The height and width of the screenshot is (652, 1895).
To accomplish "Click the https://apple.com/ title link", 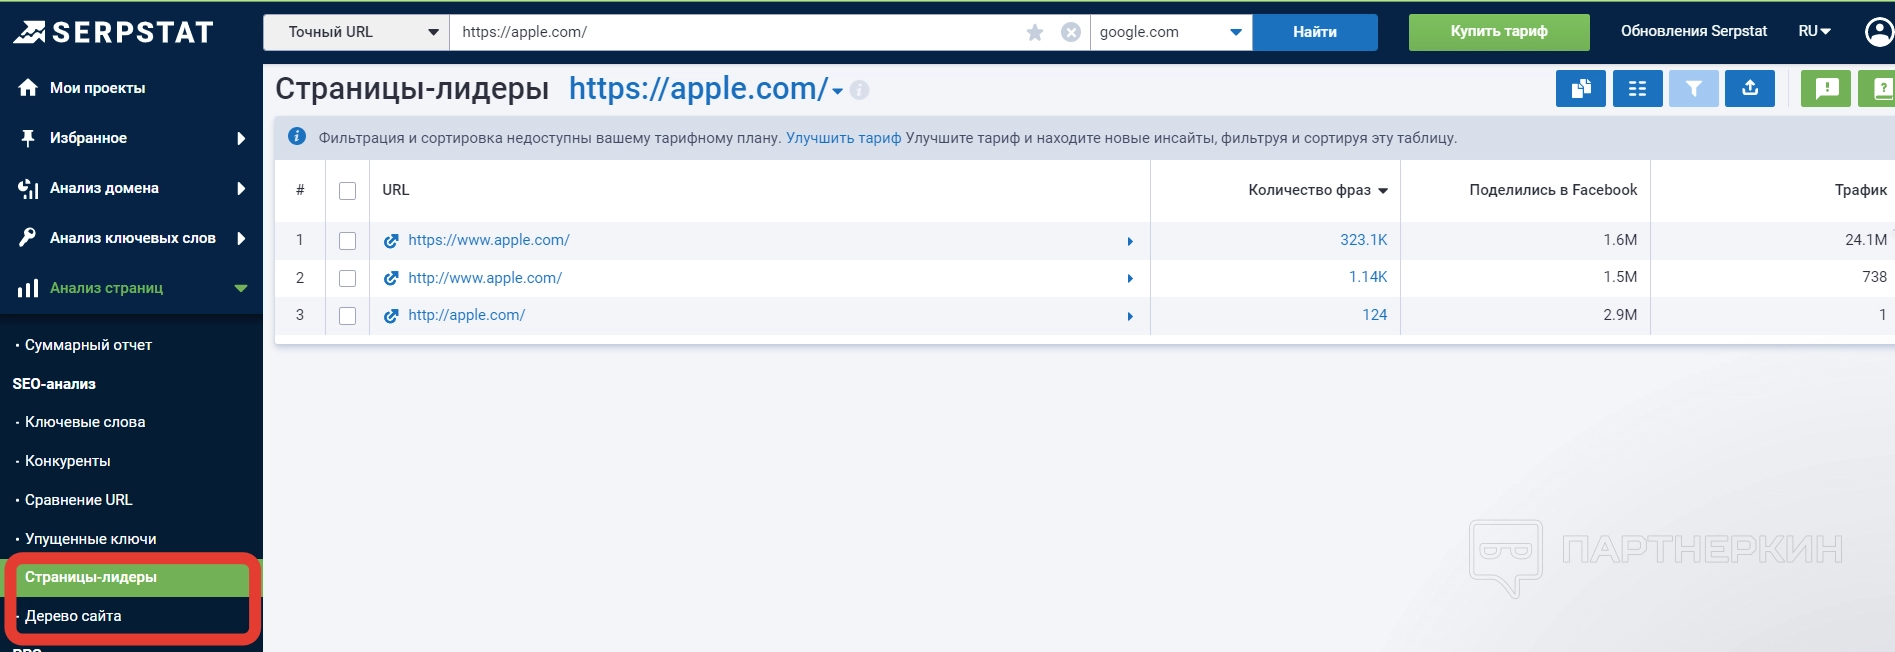I will click(x=698, y=89).
